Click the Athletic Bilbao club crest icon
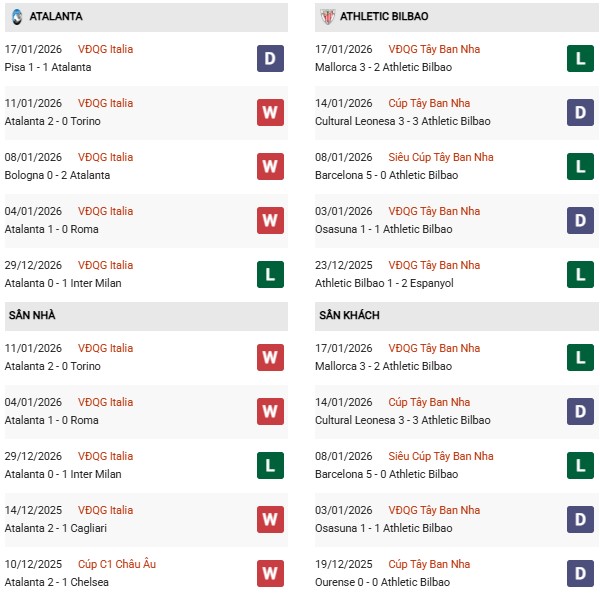Screen dimensions: 600x595 326,17
